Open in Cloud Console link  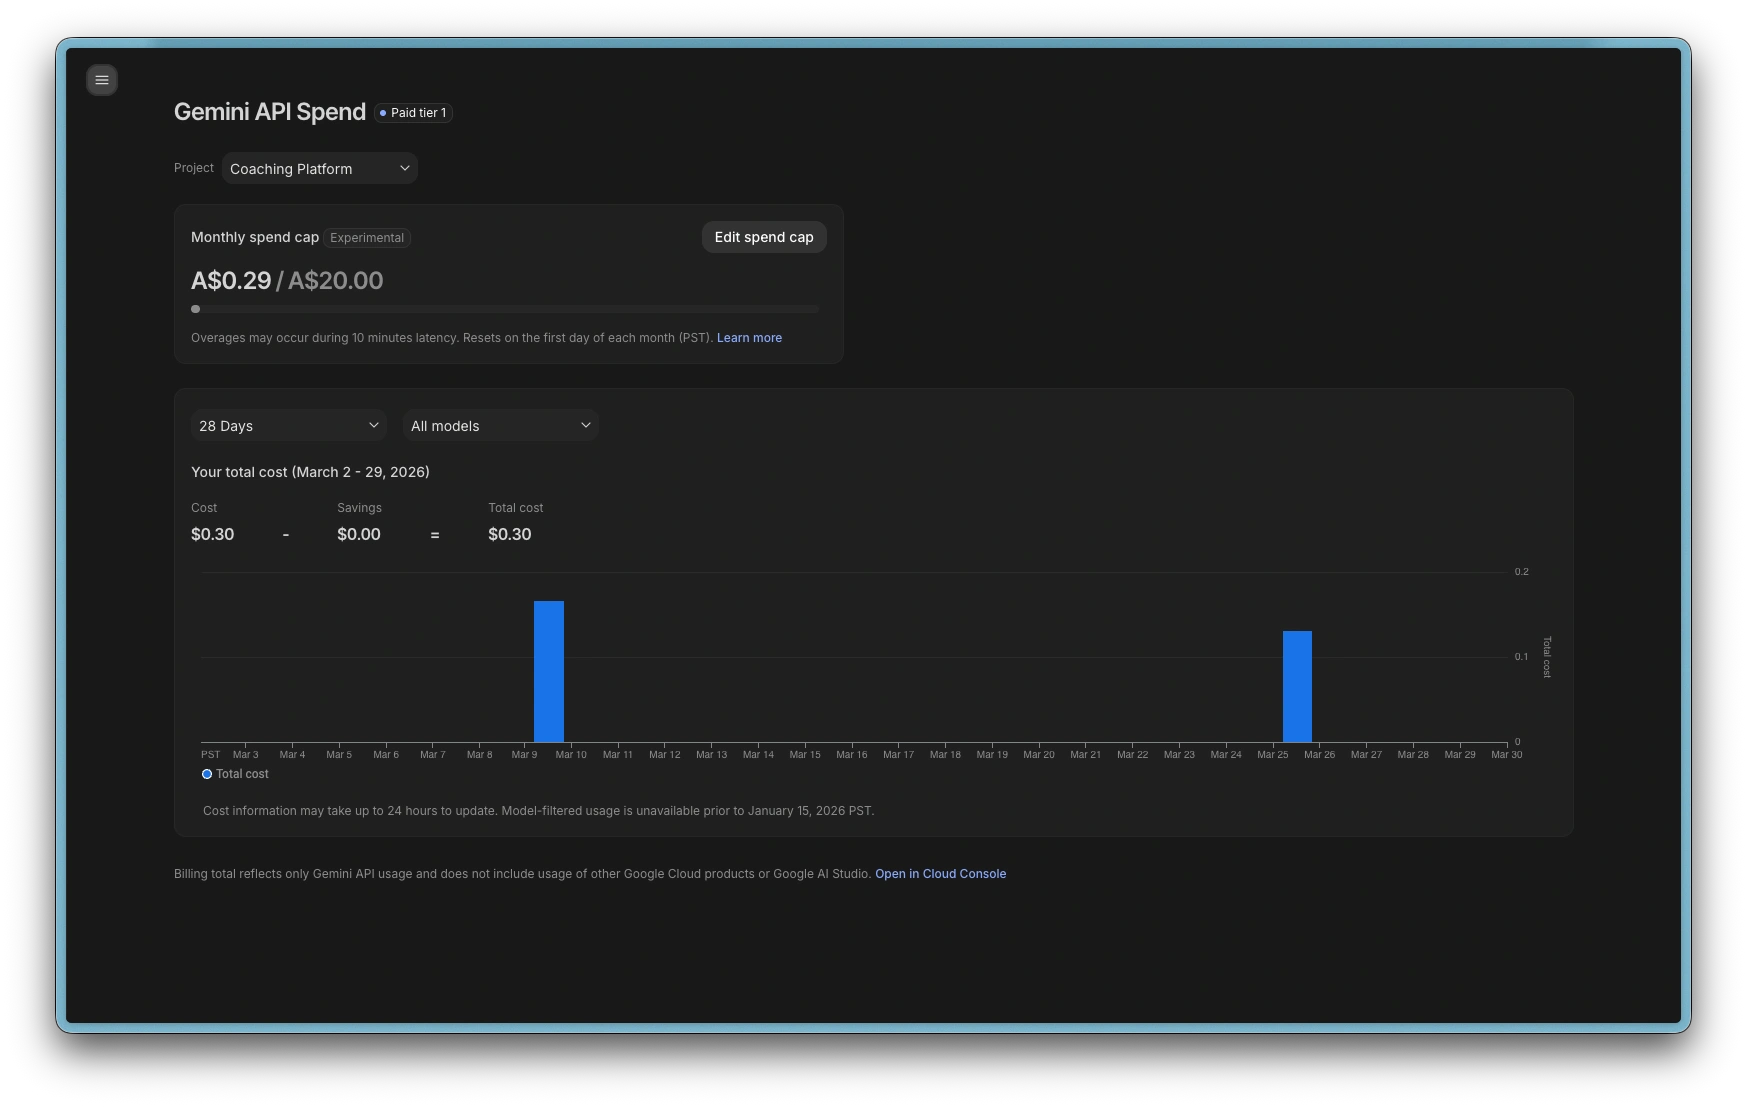940,874
